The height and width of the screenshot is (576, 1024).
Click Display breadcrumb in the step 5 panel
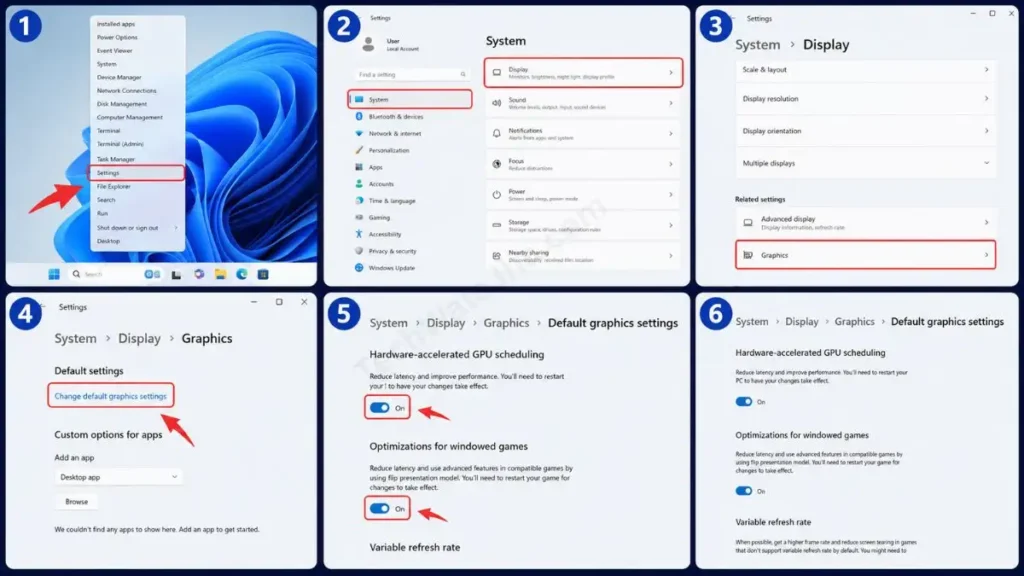446,323
